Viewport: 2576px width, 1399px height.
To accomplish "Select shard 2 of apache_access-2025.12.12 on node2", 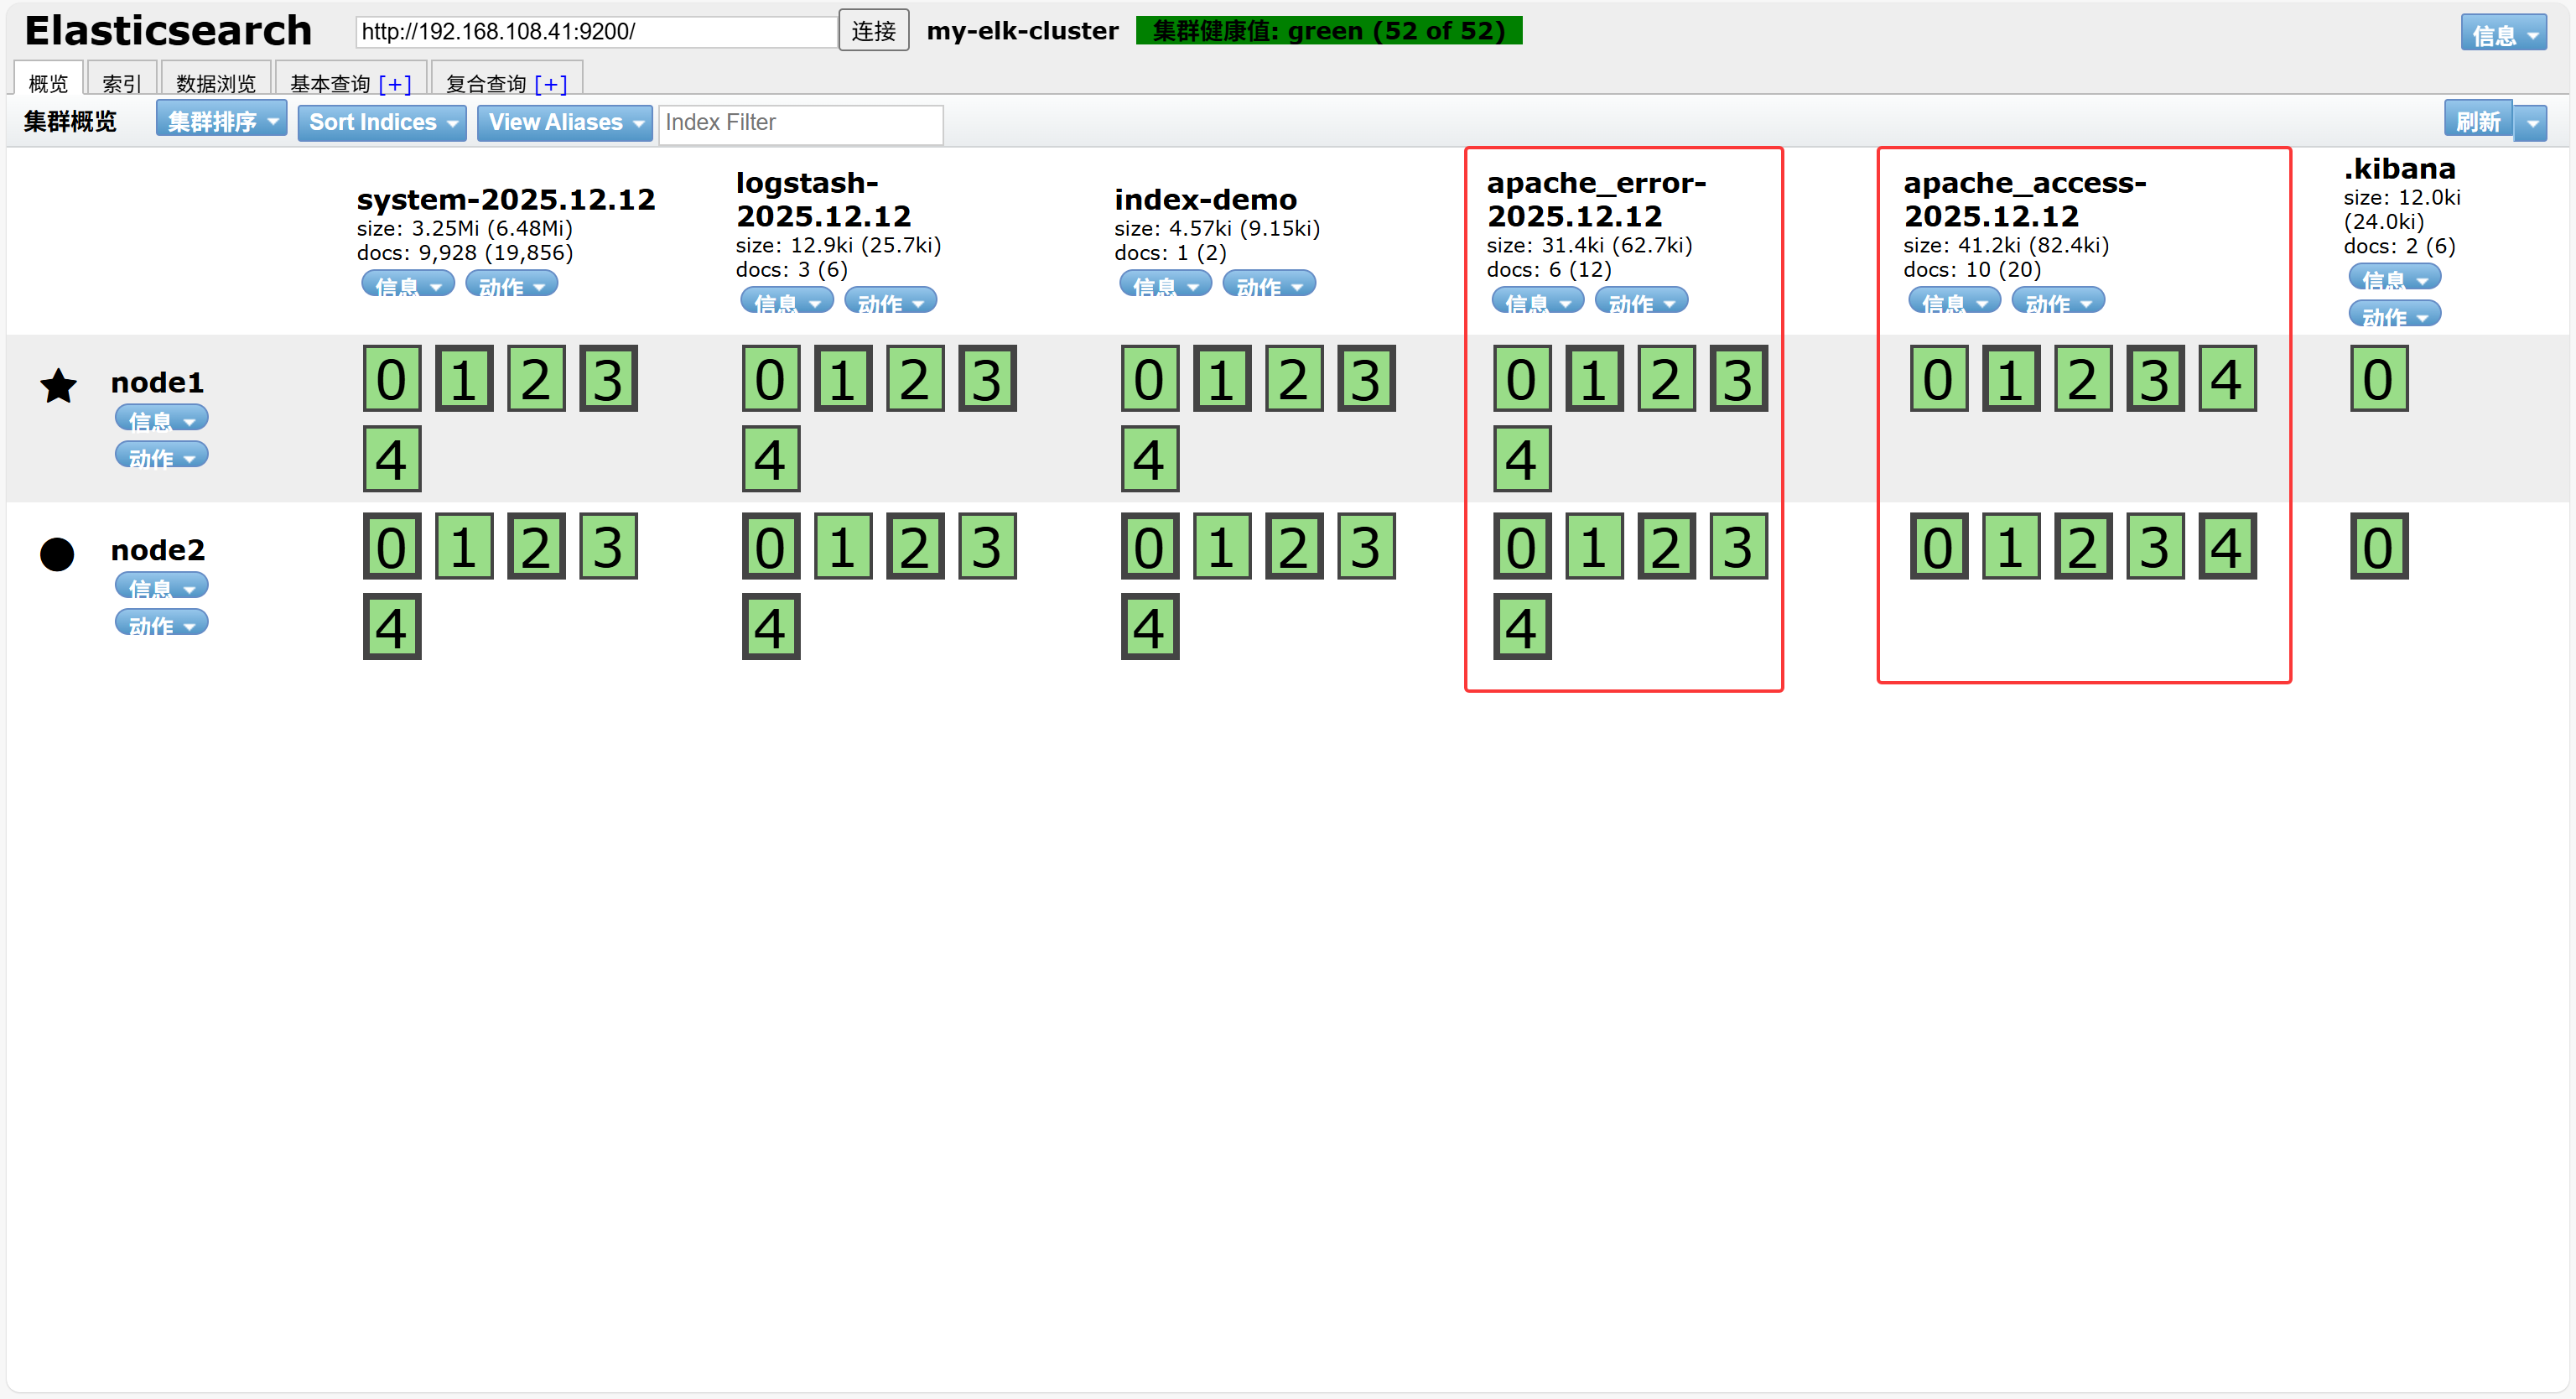I will tap(2083, 547).
